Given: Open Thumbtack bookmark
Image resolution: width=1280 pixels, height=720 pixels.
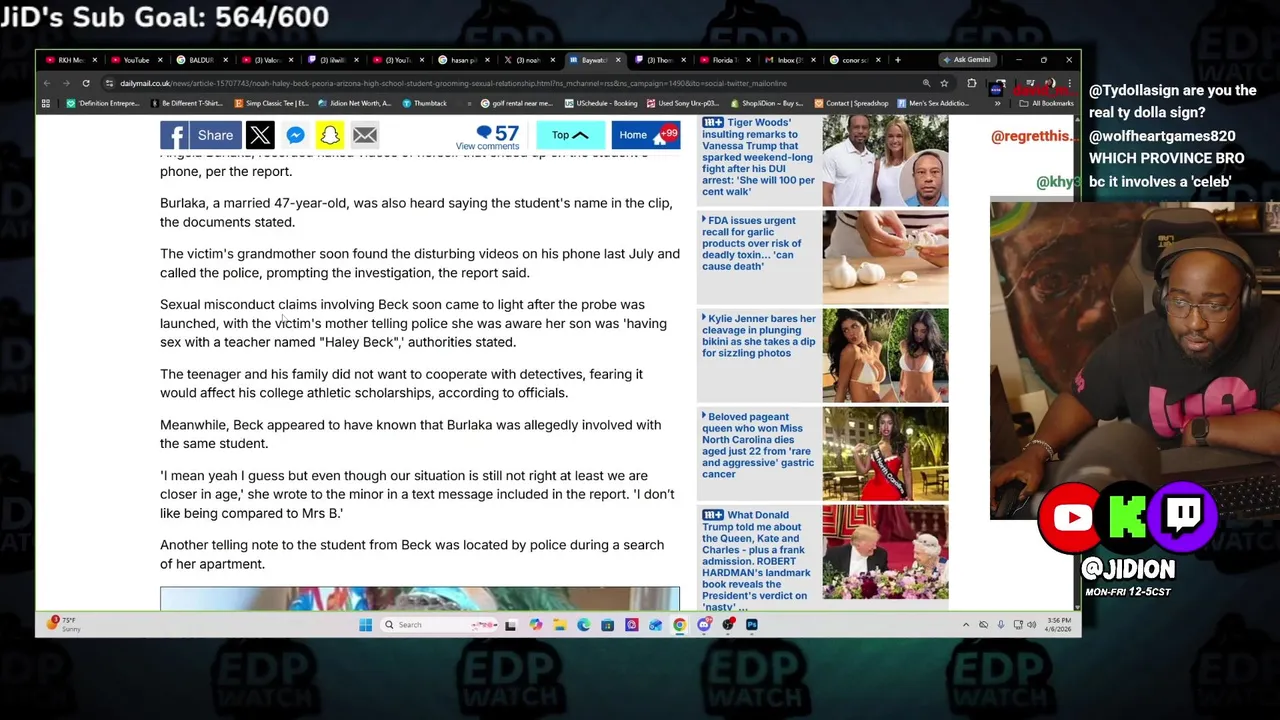Looking at the screenshot, I should [425, 103].
